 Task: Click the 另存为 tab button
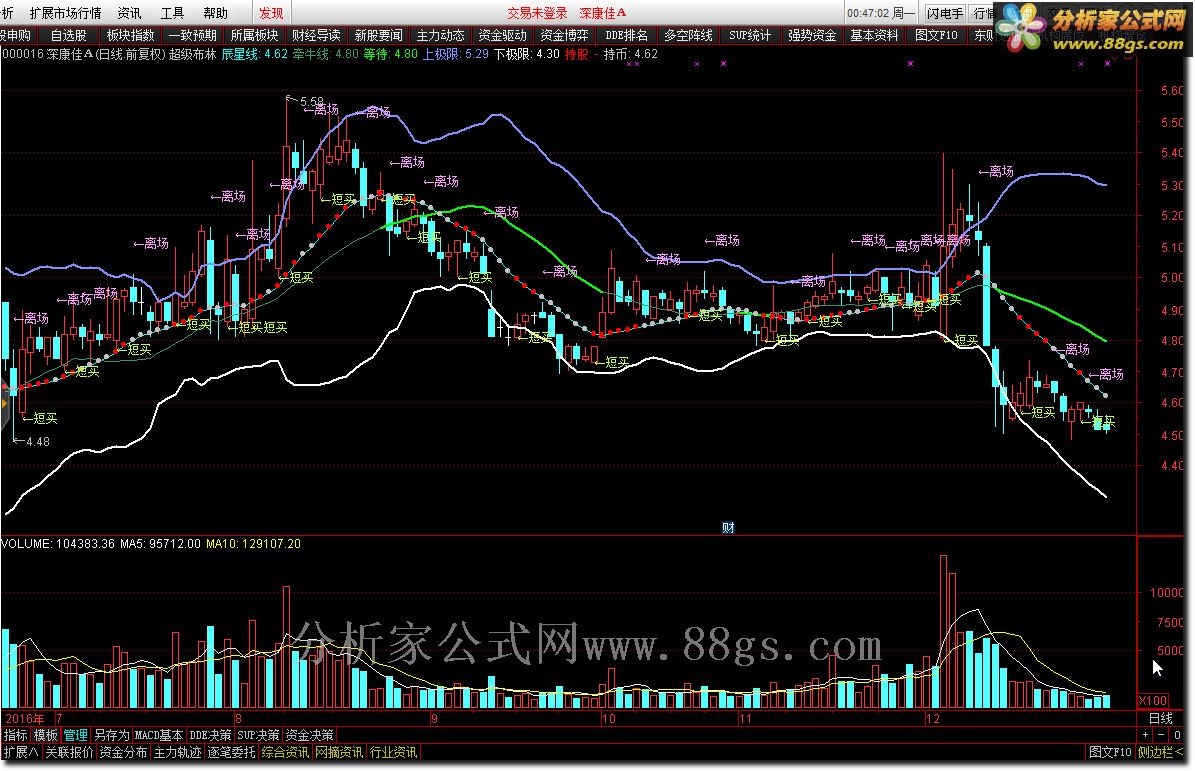pos(111,735)
